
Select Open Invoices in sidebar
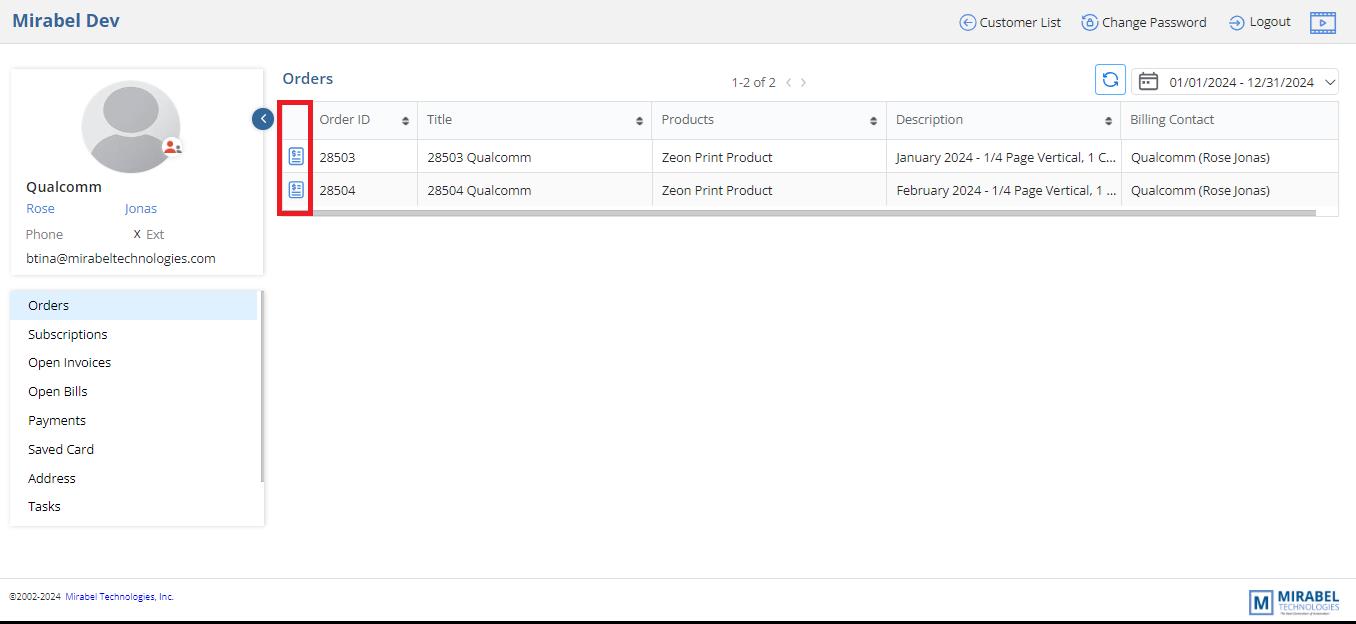click(x=134, y=363)
